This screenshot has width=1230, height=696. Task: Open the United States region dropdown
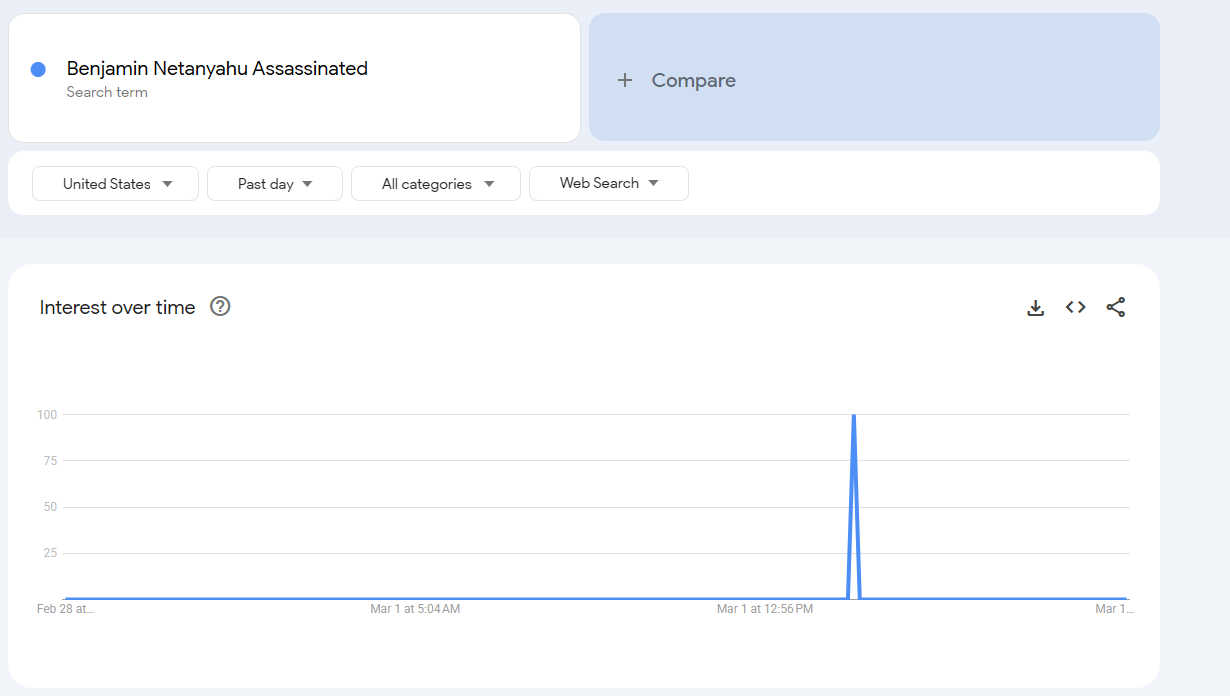pyautogui.click(x=116, y=183)
